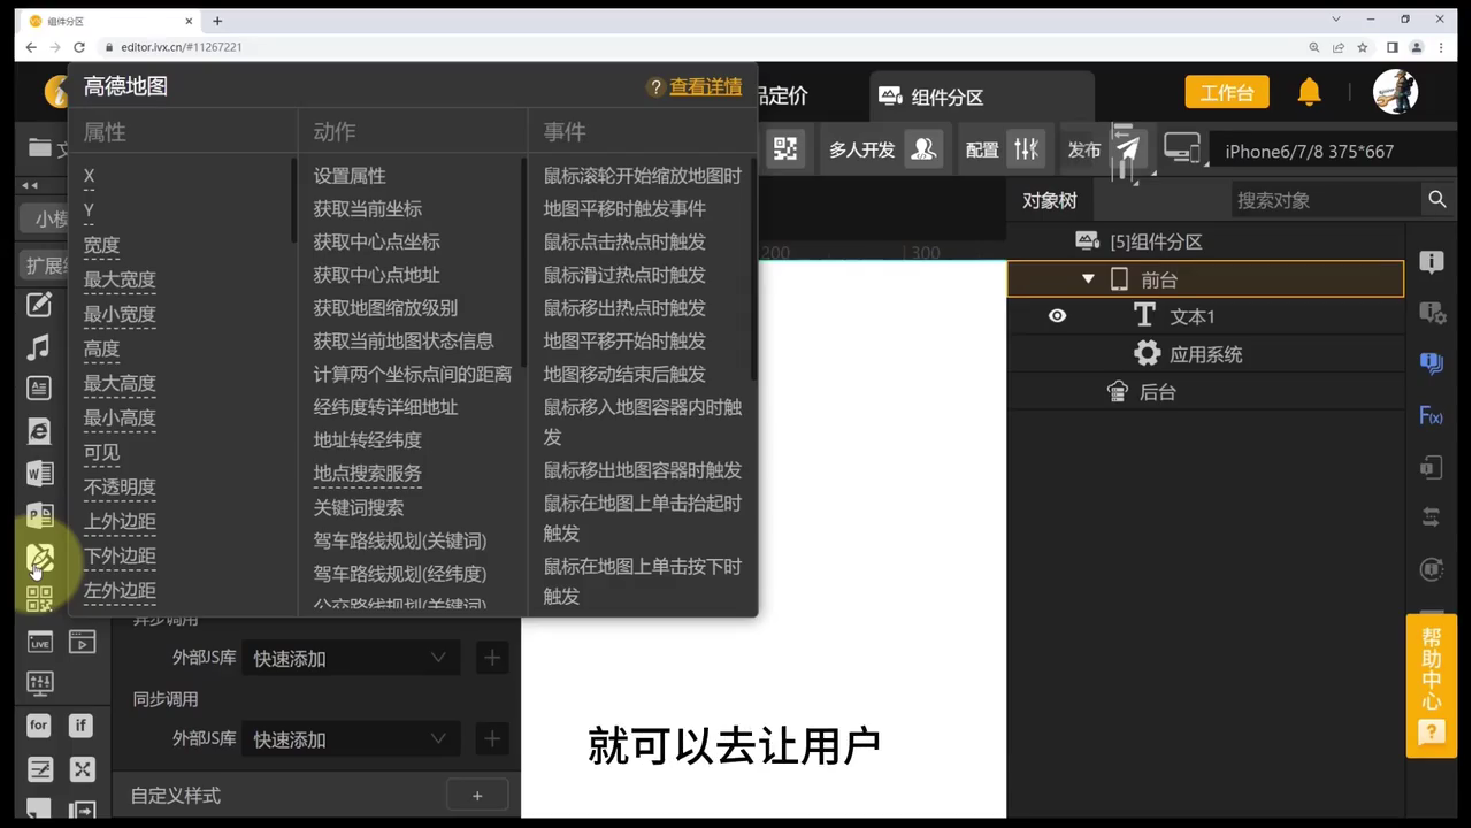Click the music note audio component
Viewport: 1471px width, 828px height.
point(39,347)
